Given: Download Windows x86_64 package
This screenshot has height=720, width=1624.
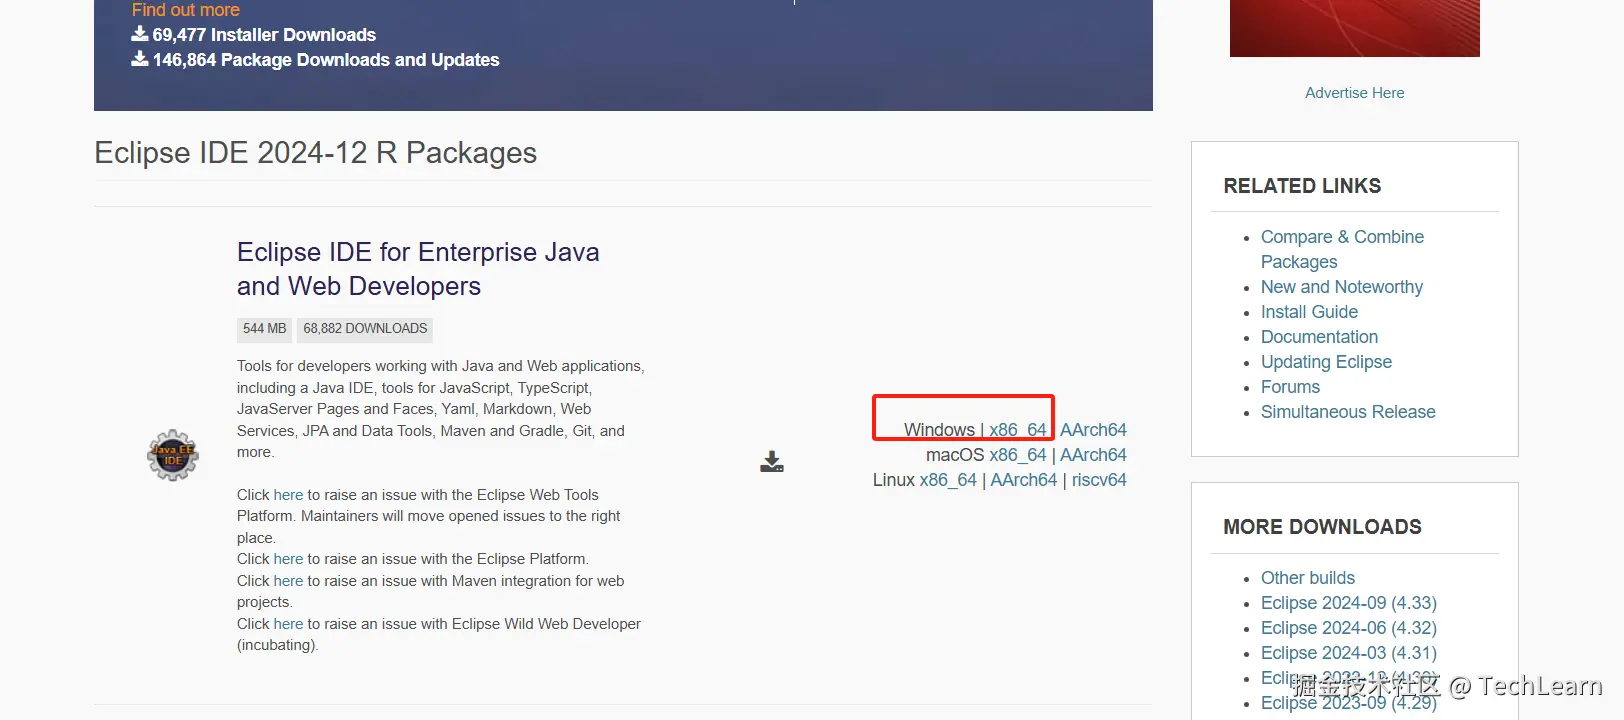Looking at the screenshot, I should [1018, 430].
